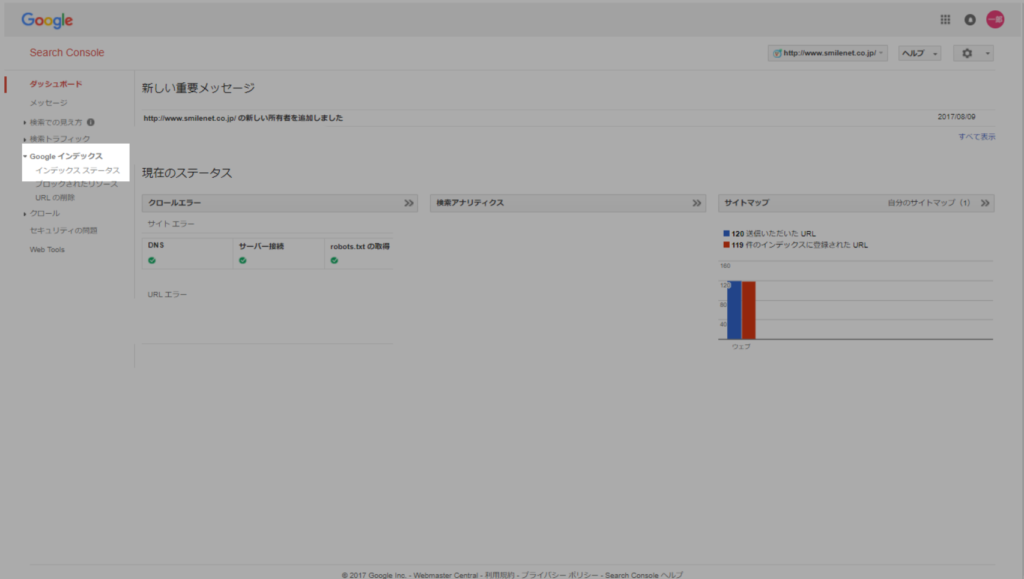Click the サーバー接続 status label
Viewport: 1024px width, 579px height.
coord(261,246)
